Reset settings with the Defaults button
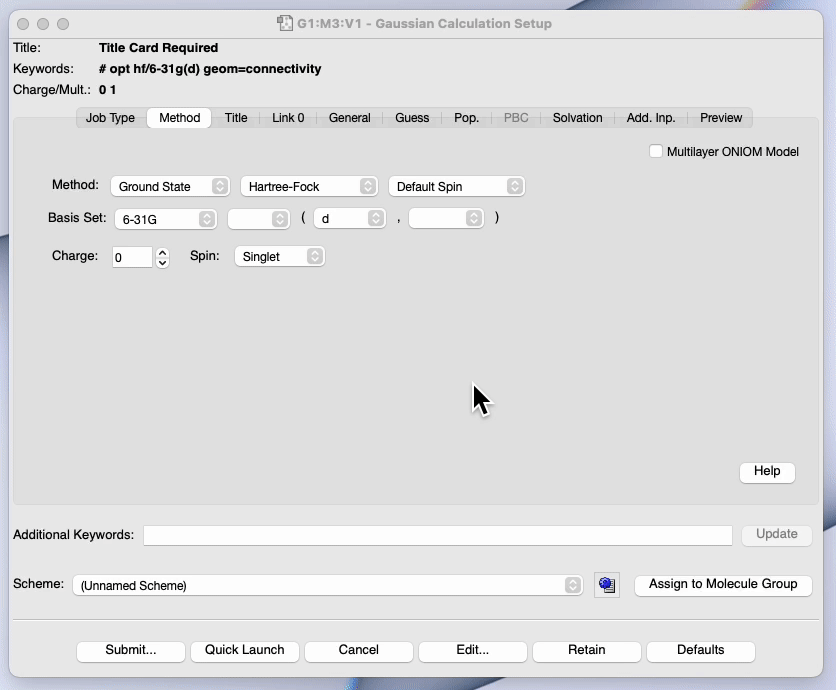This screenshot has height=690, width=836. click(701, 651)
